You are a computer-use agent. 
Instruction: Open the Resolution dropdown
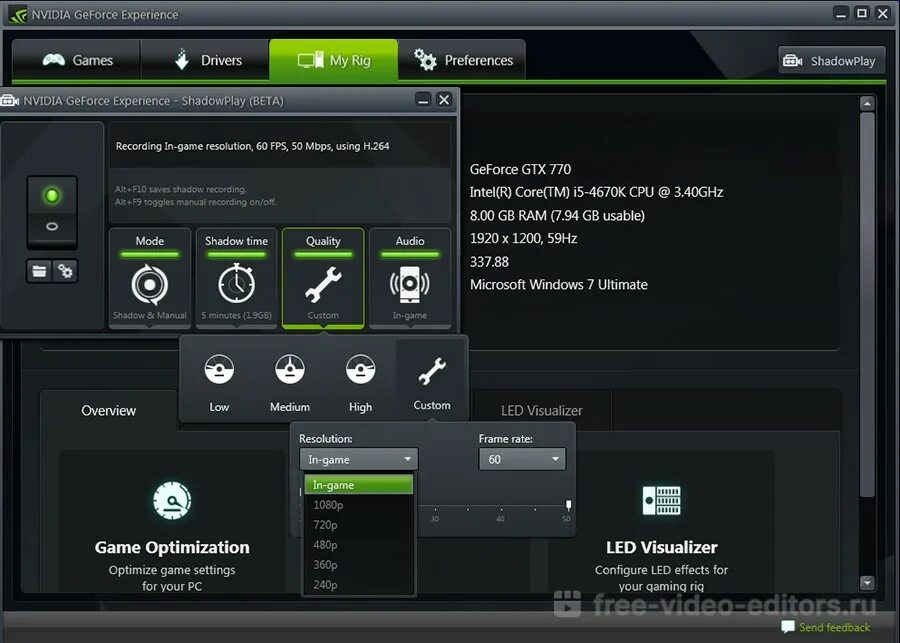[359, 459]
